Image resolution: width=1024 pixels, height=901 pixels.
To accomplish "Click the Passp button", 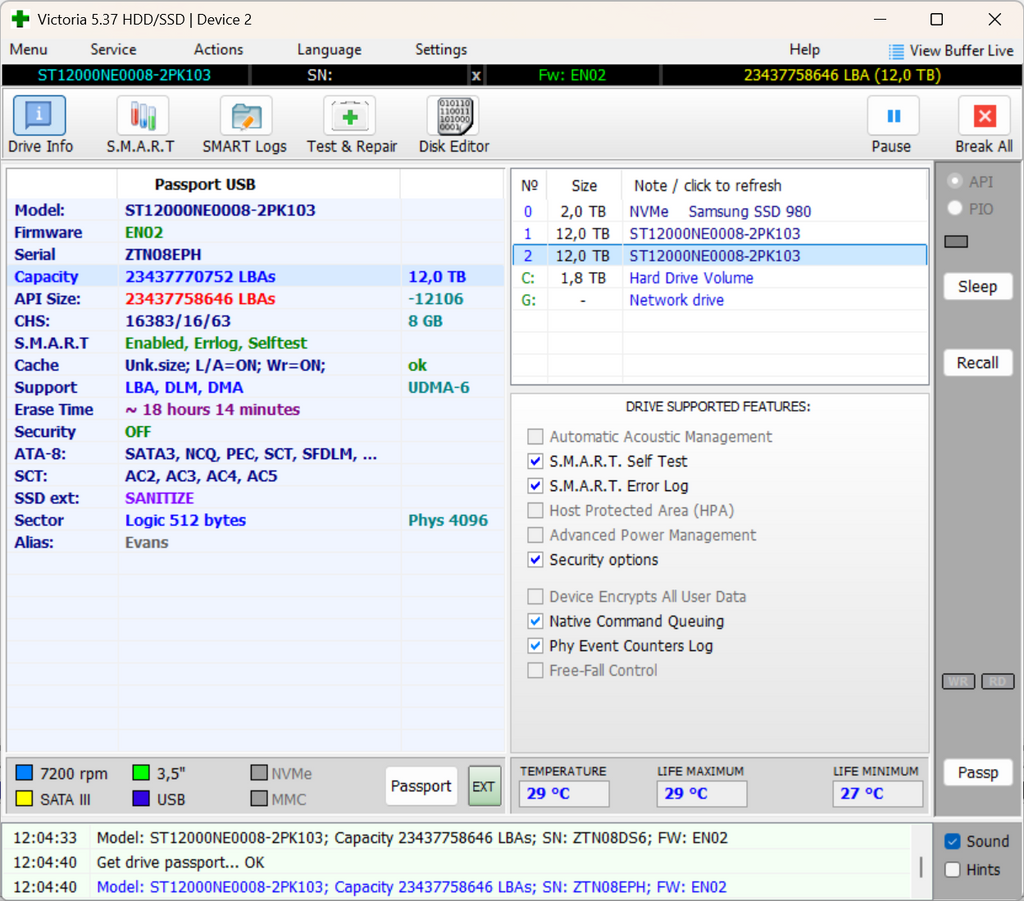I will point(978,772).
